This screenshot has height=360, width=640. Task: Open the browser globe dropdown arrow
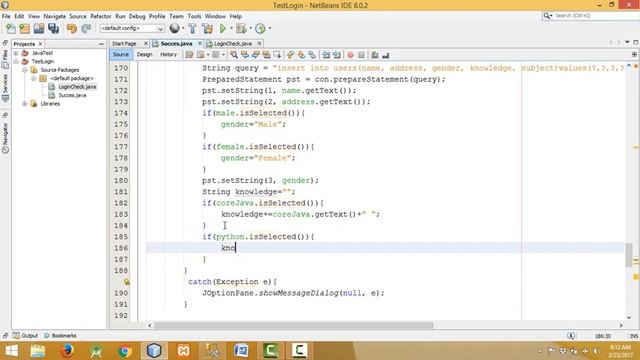pos(183,28)
